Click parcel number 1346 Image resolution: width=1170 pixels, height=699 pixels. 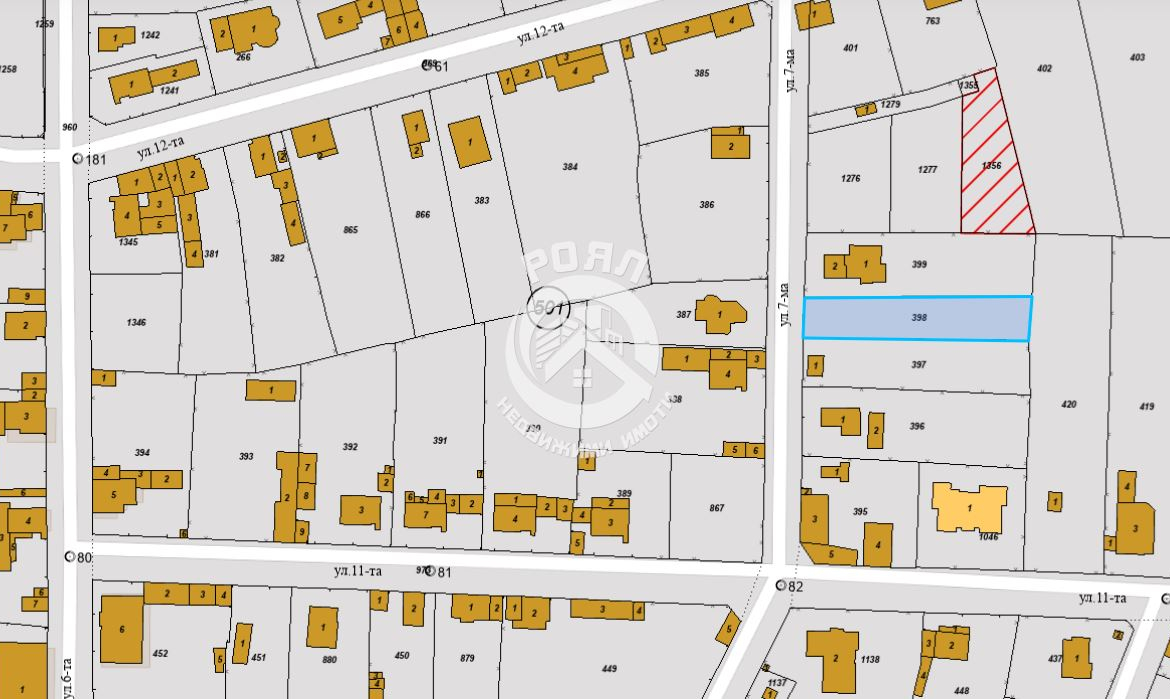click(136, 323)
